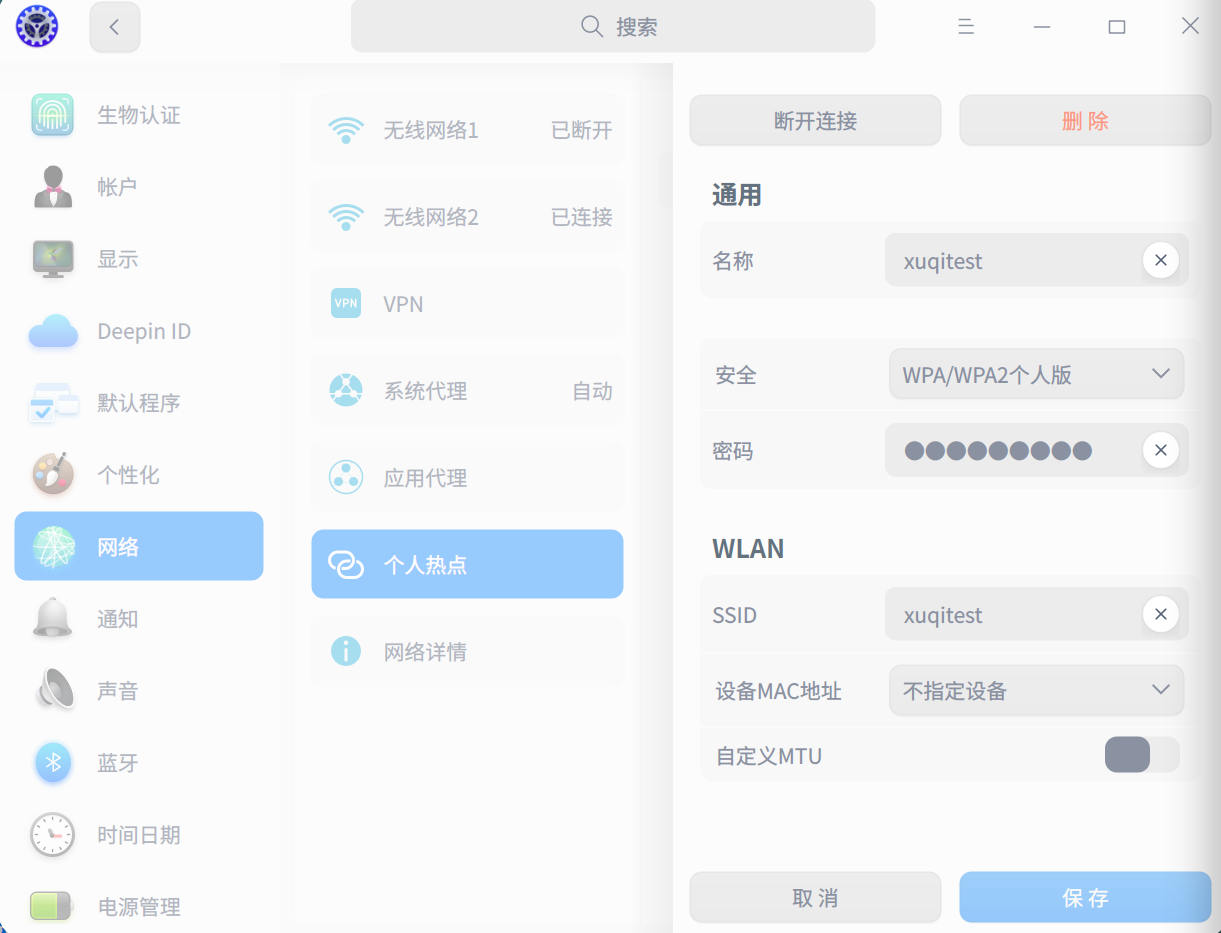Open 个性化 settings

(x=139, y=475)
